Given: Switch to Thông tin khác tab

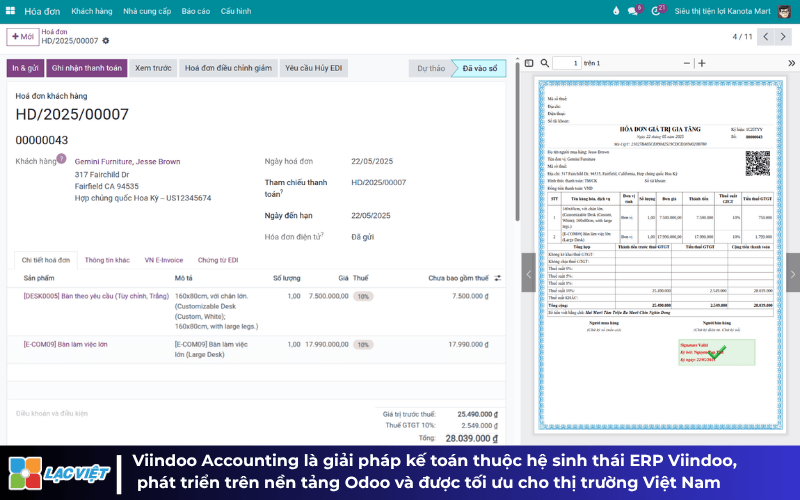Looking at the screenshot, I should 107,260.
